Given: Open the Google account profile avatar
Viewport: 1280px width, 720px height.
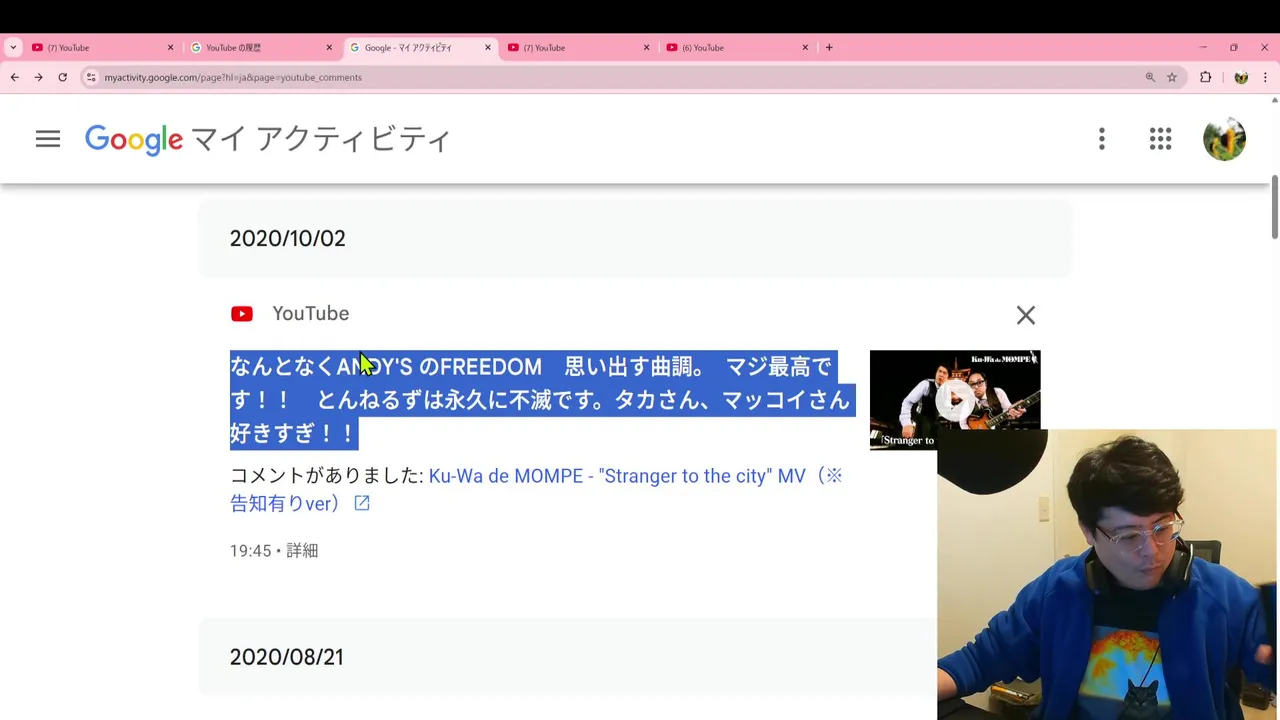Looking at the screenshot, I should pyautogui.click(x=1224, y=139).
